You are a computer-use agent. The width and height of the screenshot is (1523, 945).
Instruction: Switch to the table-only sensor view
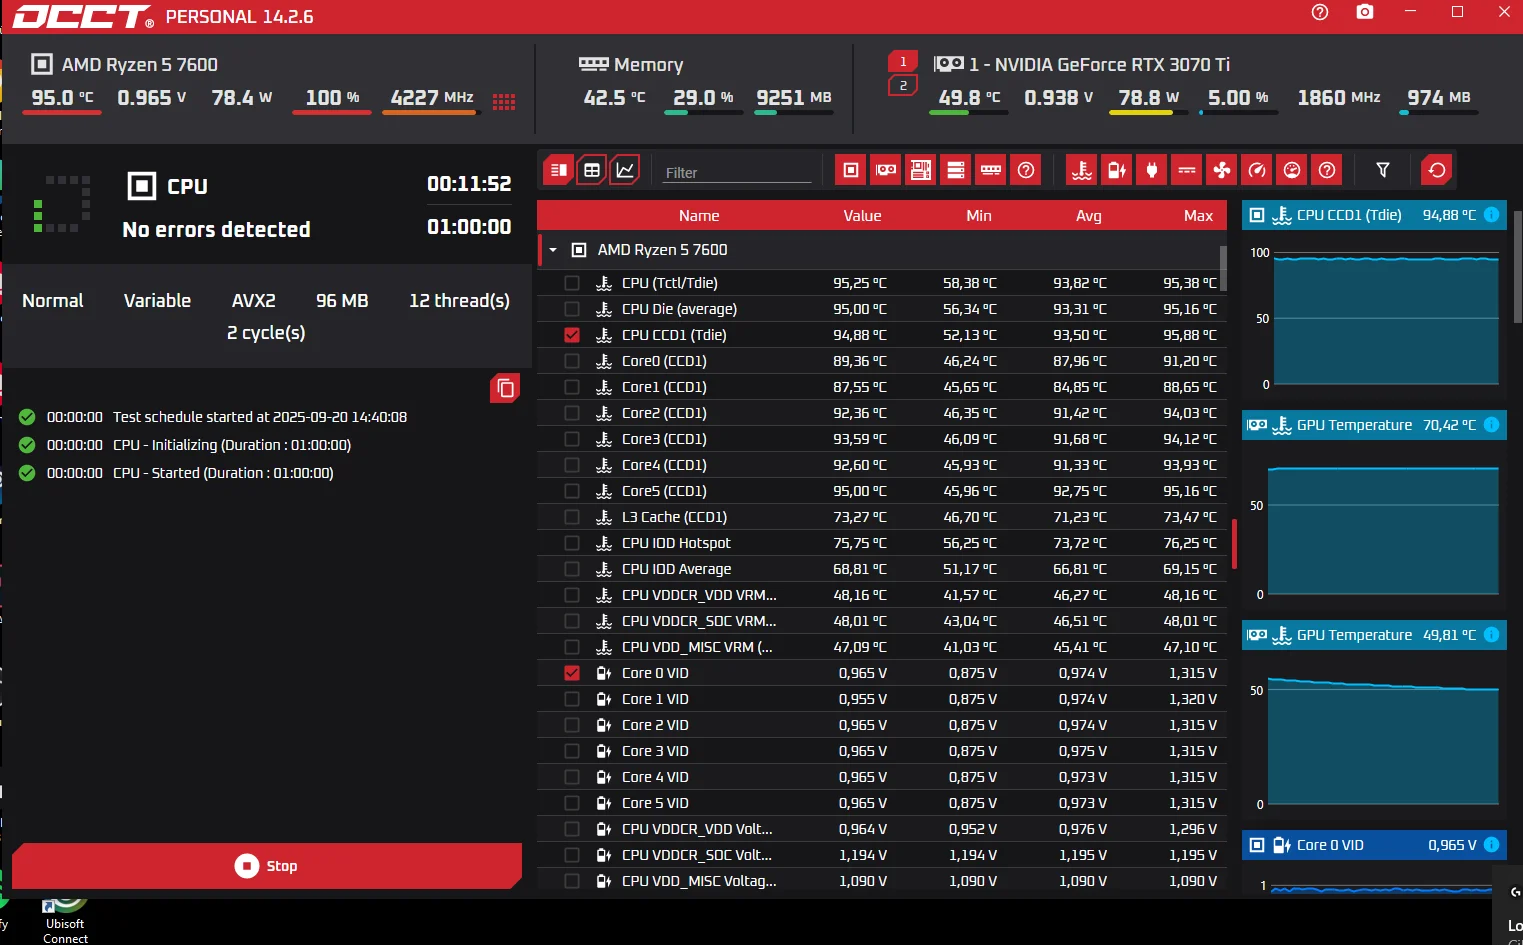(592, 170)
